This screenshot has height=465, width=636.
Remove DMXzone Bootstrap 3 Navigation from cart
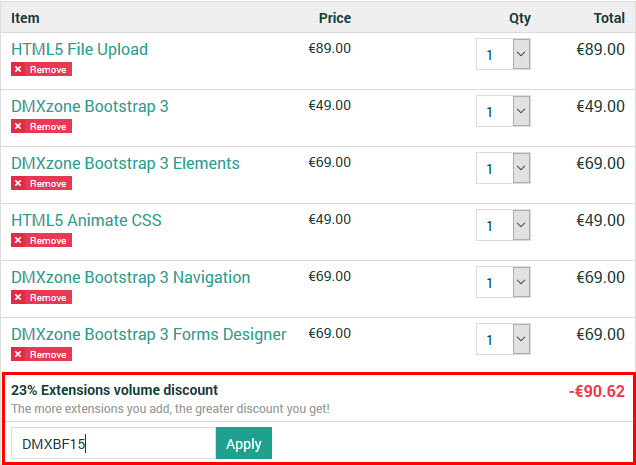click(41, 297)
